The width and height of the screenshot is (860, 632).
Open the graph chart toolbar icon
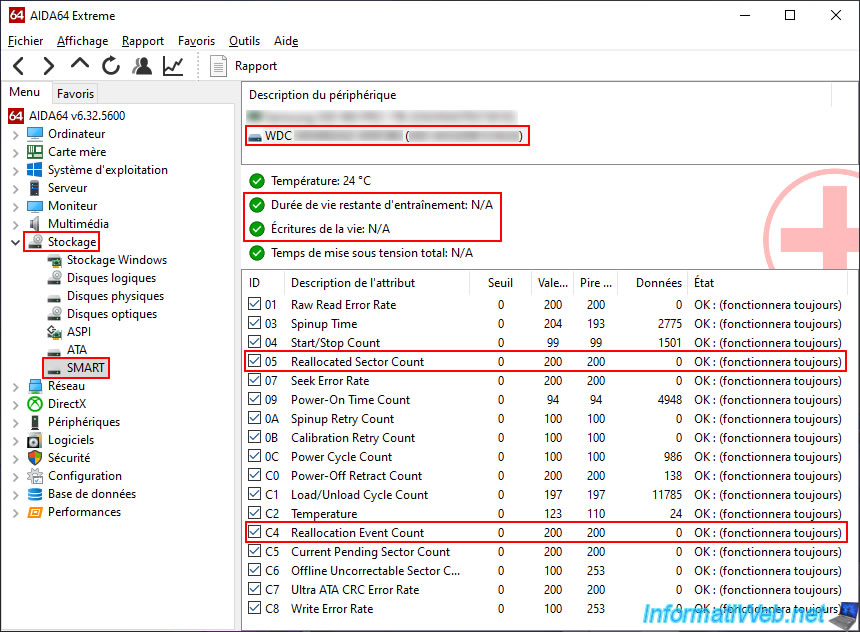coord(173,66)
